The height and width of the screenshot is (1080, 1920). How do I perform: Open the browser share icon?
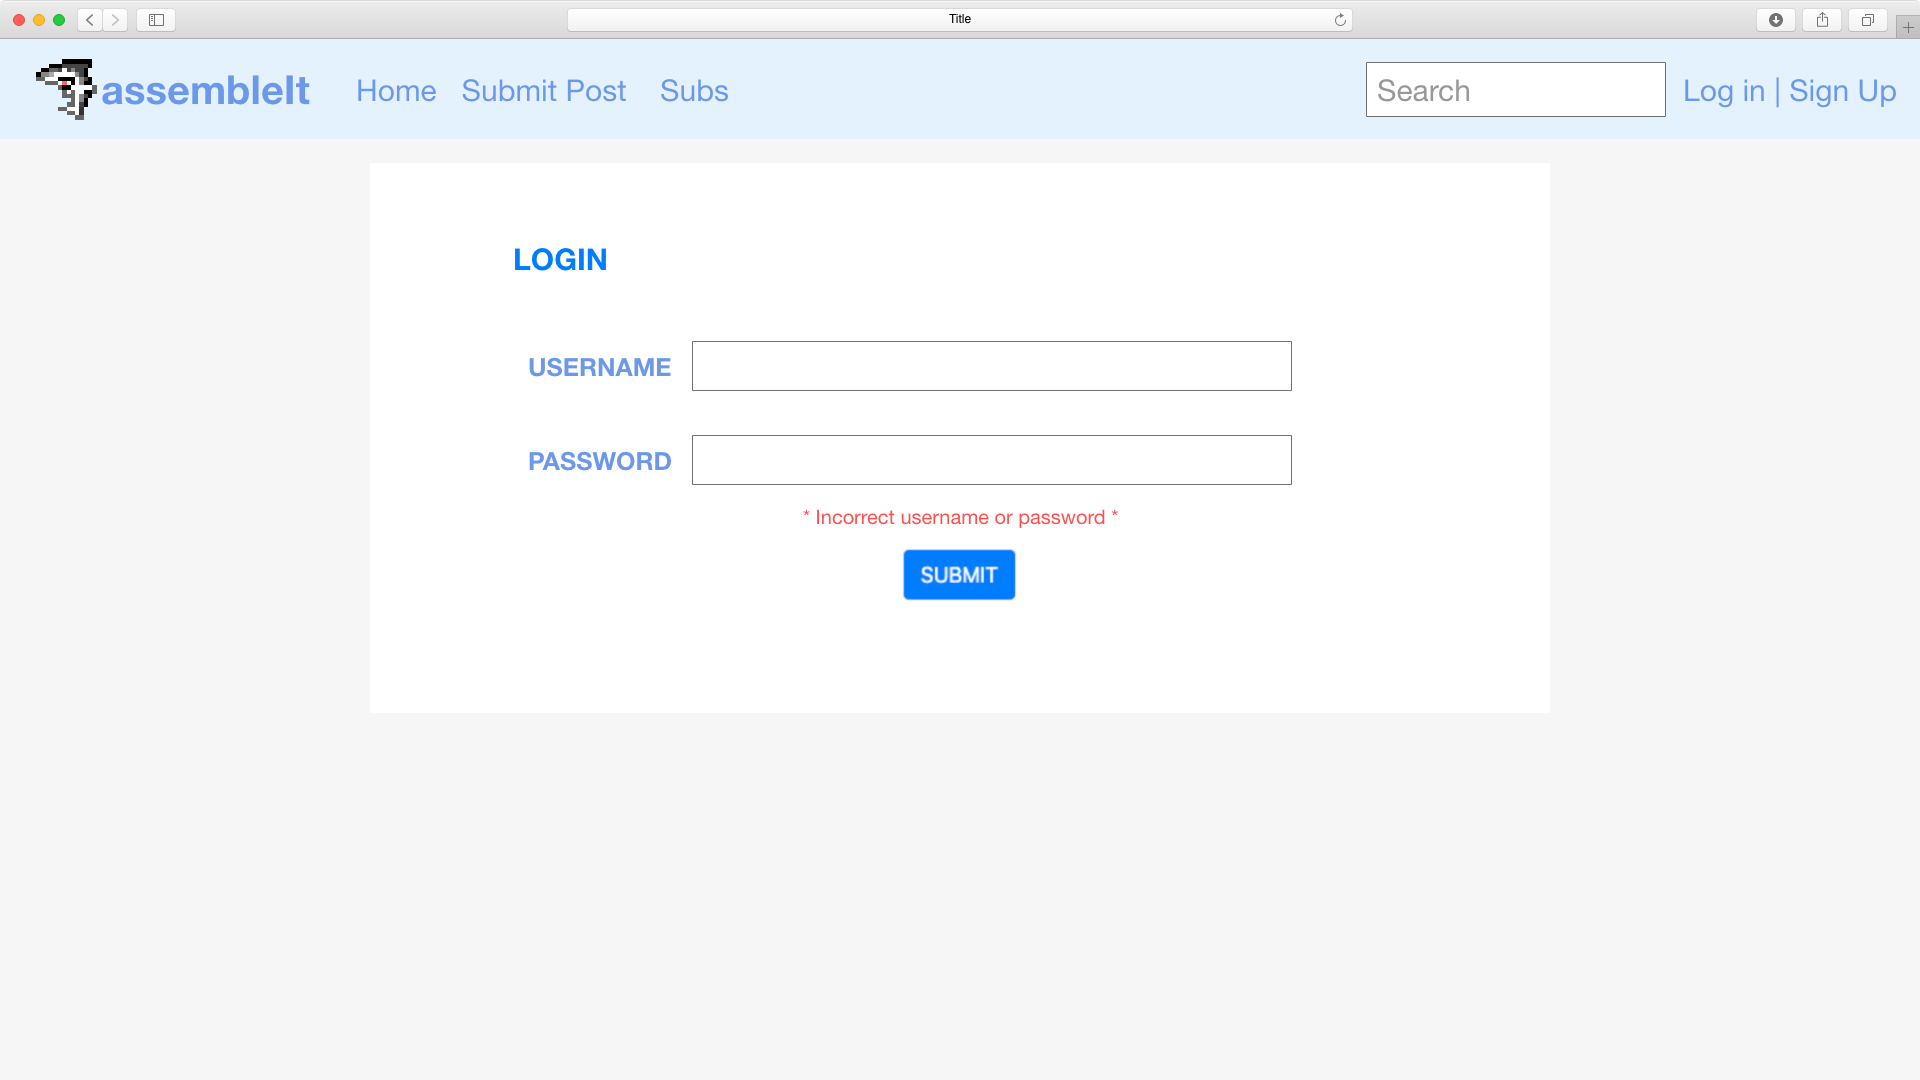pyautogui.click(x=1822, y=20)
